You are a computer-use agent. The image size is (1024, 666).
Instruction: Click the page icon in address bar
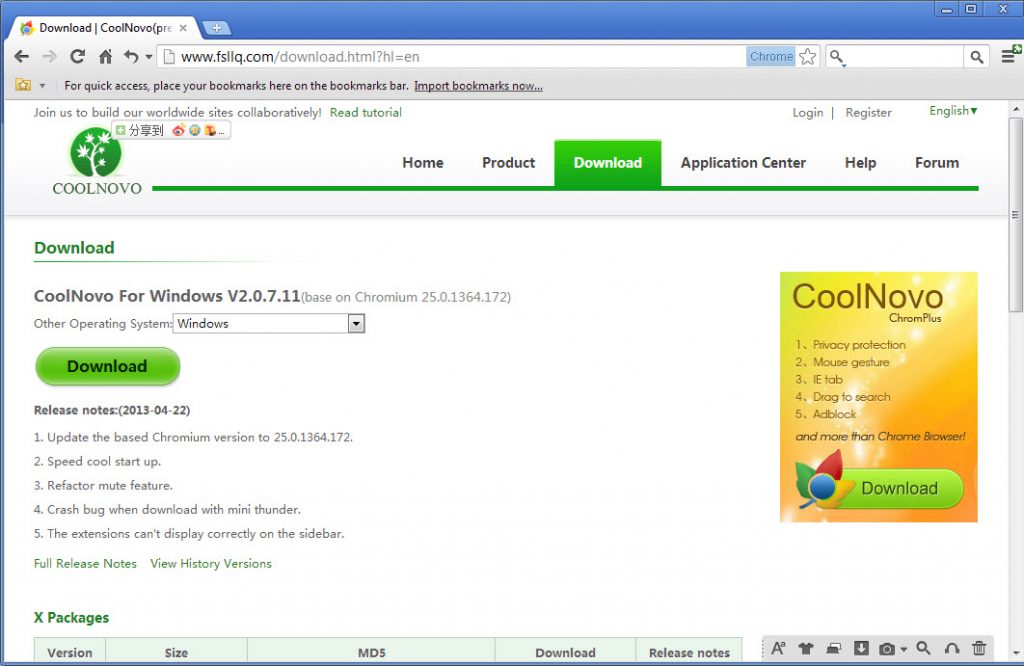click(x=169, y=57)
